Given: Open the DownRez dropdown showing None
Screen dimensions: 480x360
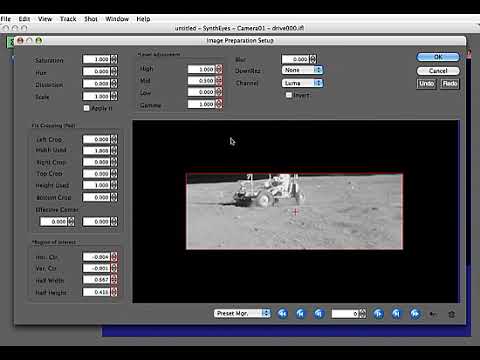Looking at the screenshot, I should 302,70.
